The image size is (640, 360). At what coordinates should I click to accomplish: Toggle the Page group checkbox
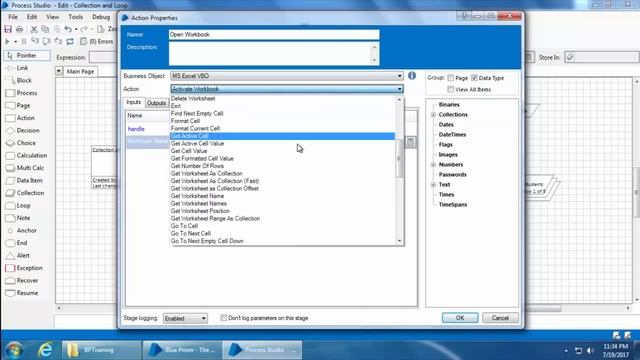451,78
